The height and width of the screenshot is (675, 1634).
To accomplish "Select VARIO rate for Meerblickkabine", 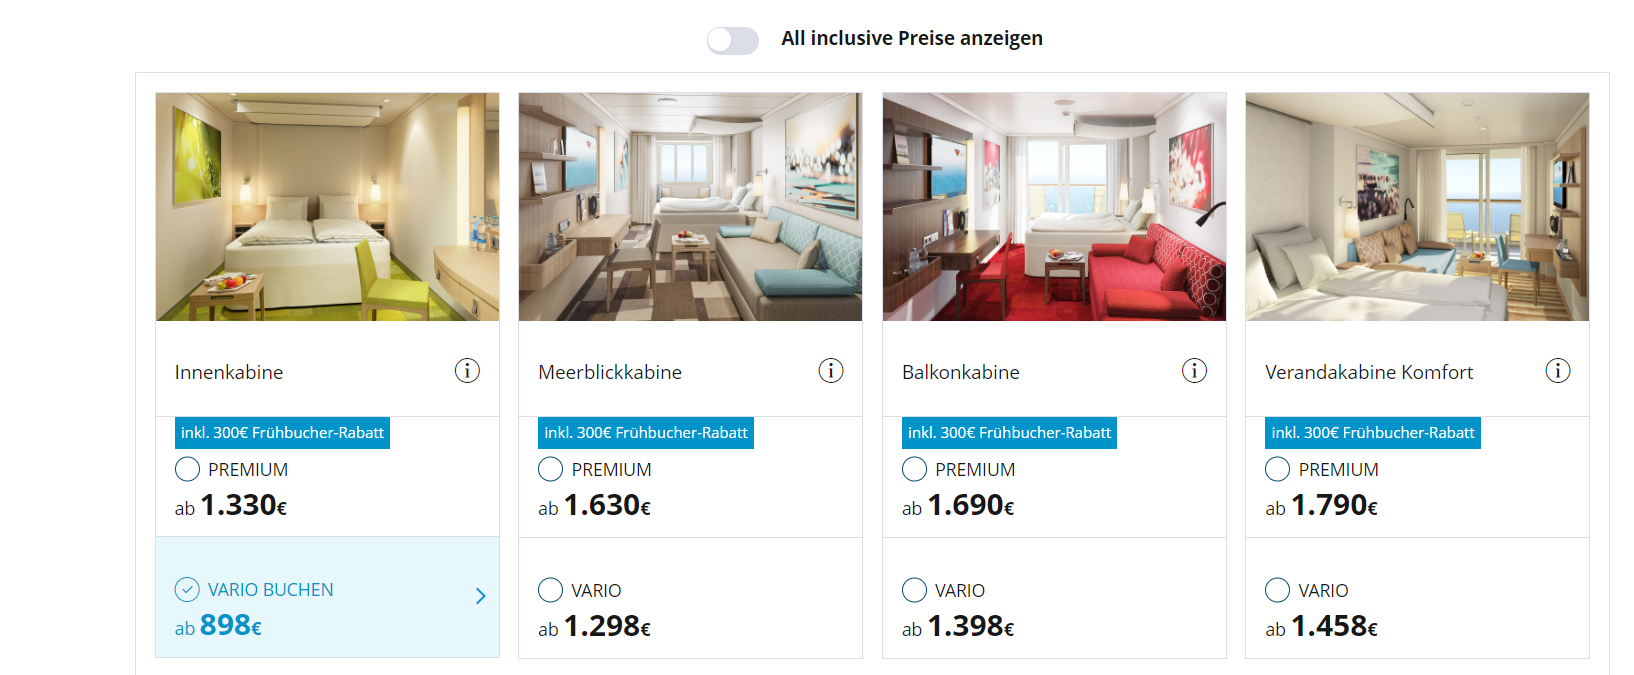I will pyautogui.click(x=551, y=590).
